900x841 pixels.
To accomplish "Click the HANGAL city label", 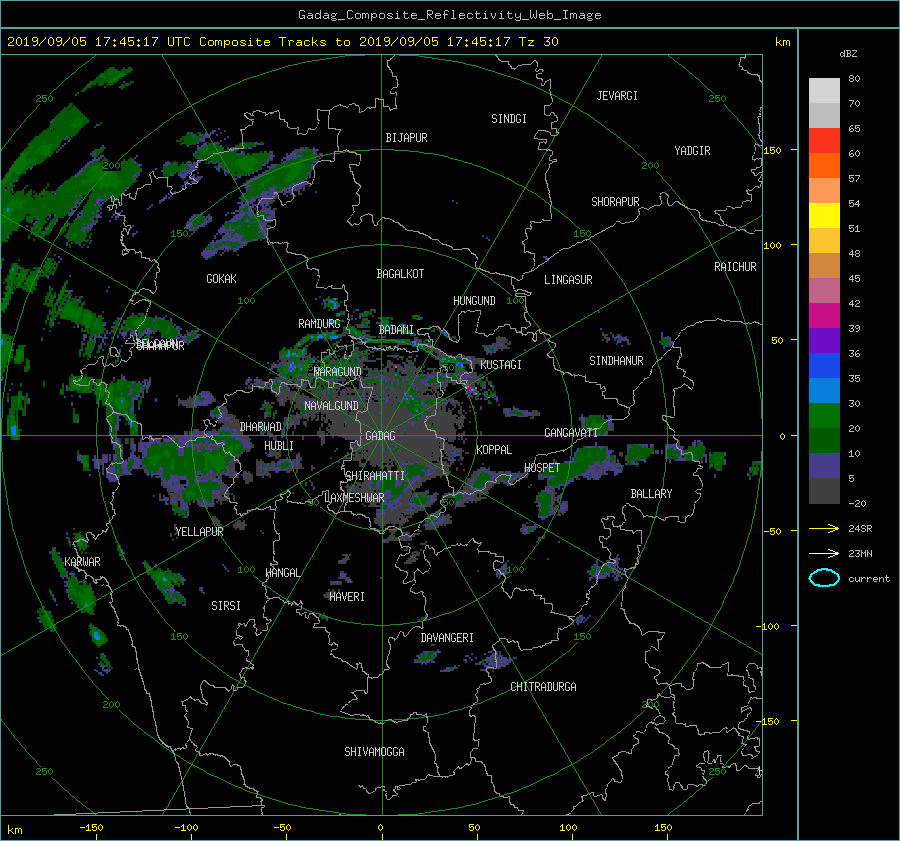I will [x=282, y=573].
